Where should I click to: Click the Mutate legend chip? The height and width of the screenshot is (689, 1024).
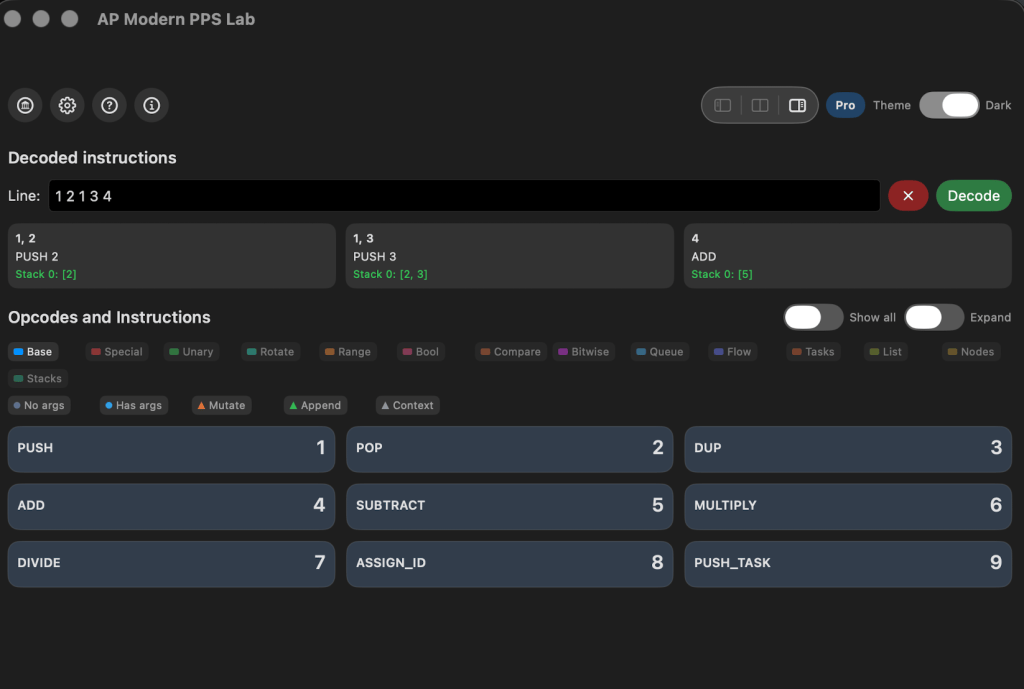tap(221, 405)
